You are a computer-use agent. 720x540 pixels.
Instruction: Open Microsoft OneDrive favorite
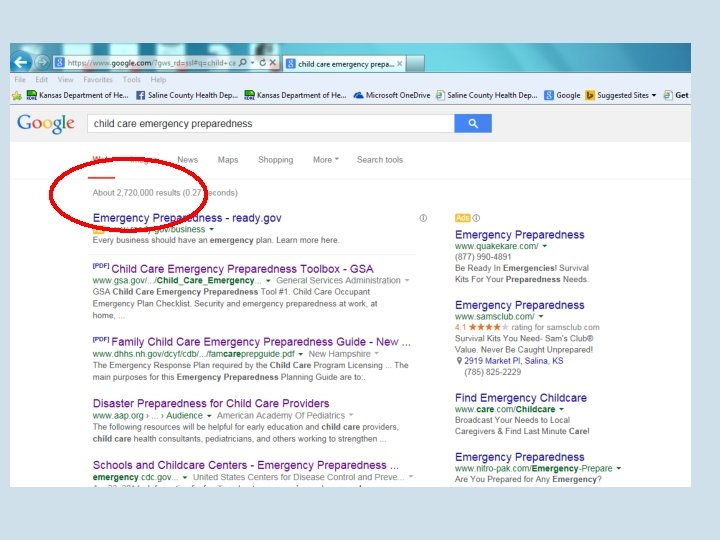[x=392, y=95]
